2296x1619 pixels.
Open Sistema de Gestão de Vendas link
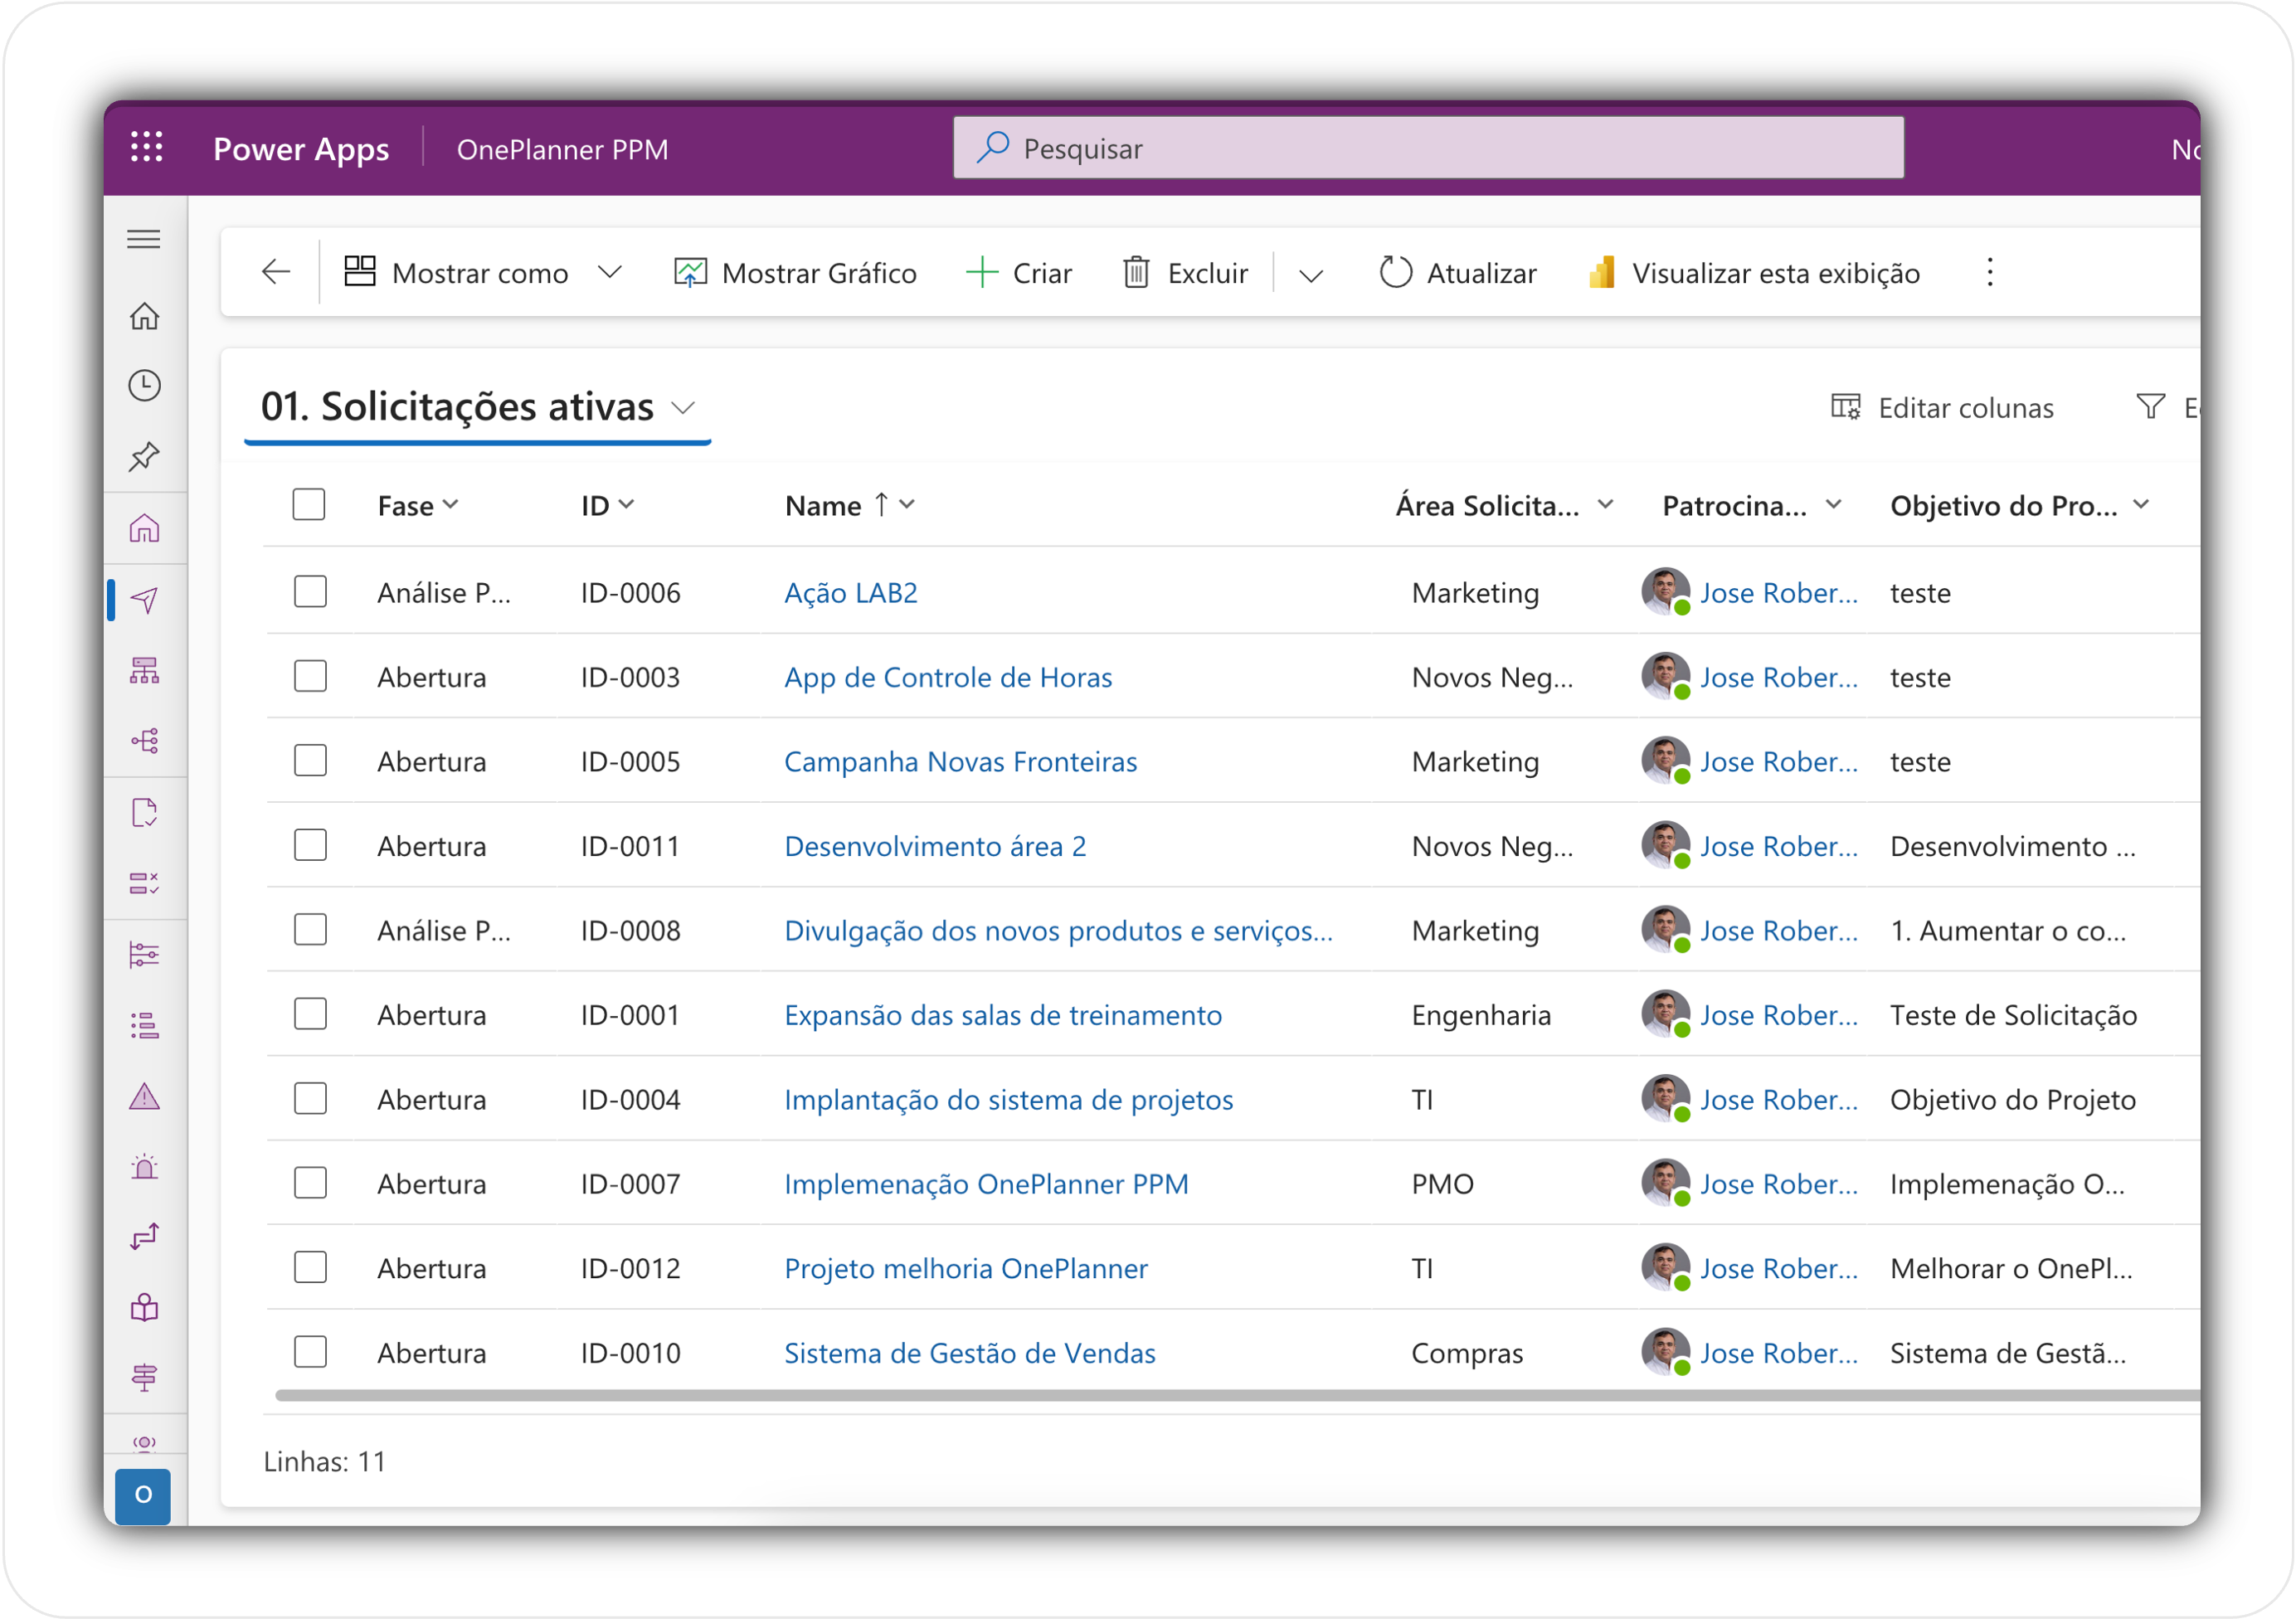click(970, 1353)
